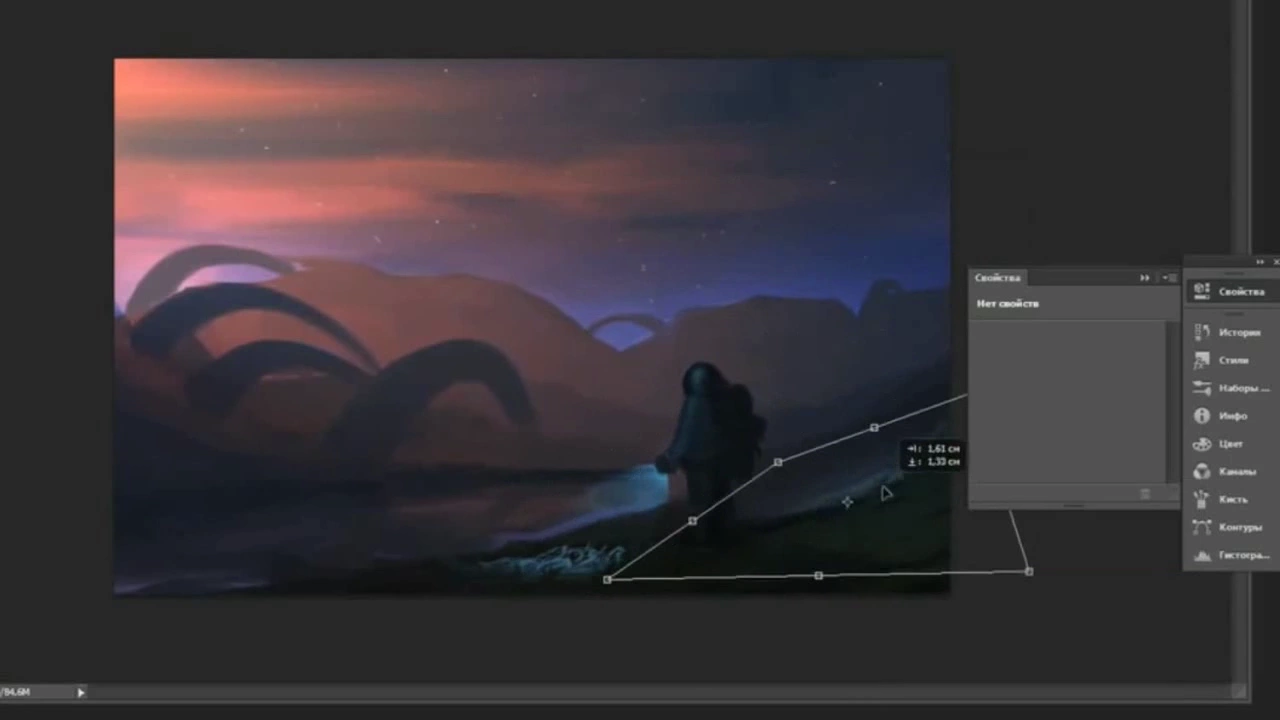Open the Гистограмма panel from the dock

coord(1231,555)
